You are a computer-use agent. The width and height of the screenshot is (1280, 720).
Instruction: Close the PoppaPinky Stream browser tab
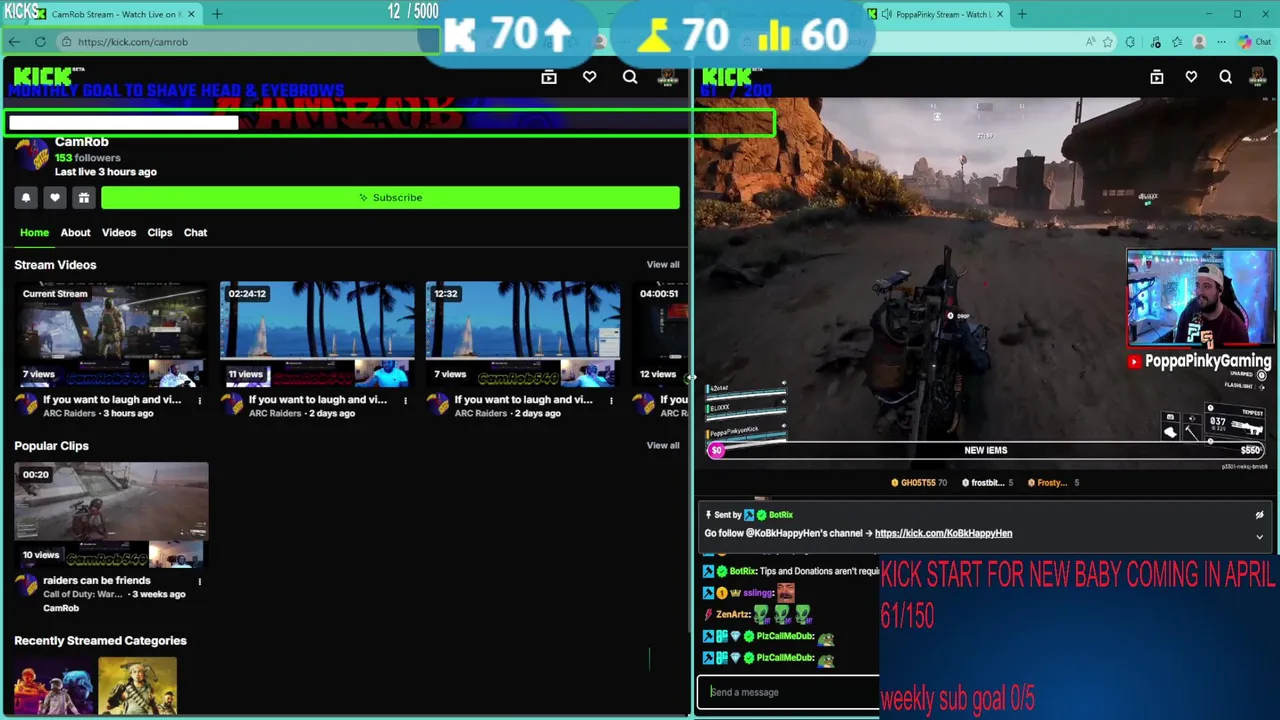tap(998, 14)
